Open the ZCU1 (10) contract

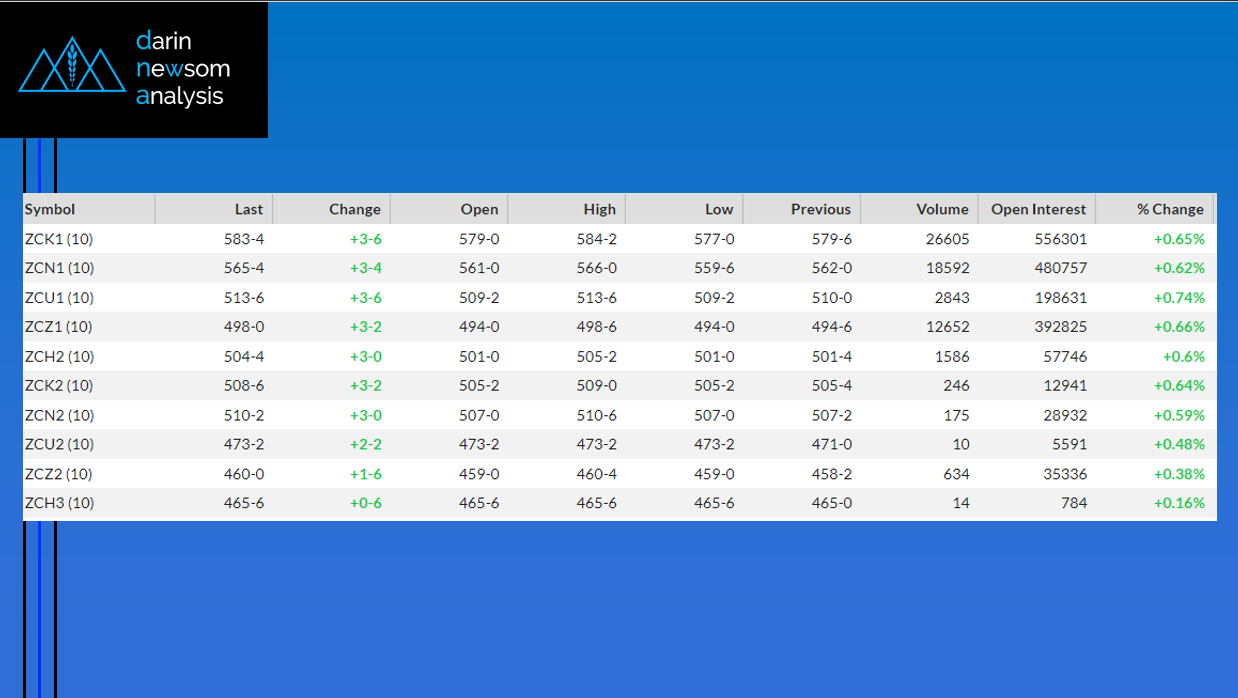(59, 298)
